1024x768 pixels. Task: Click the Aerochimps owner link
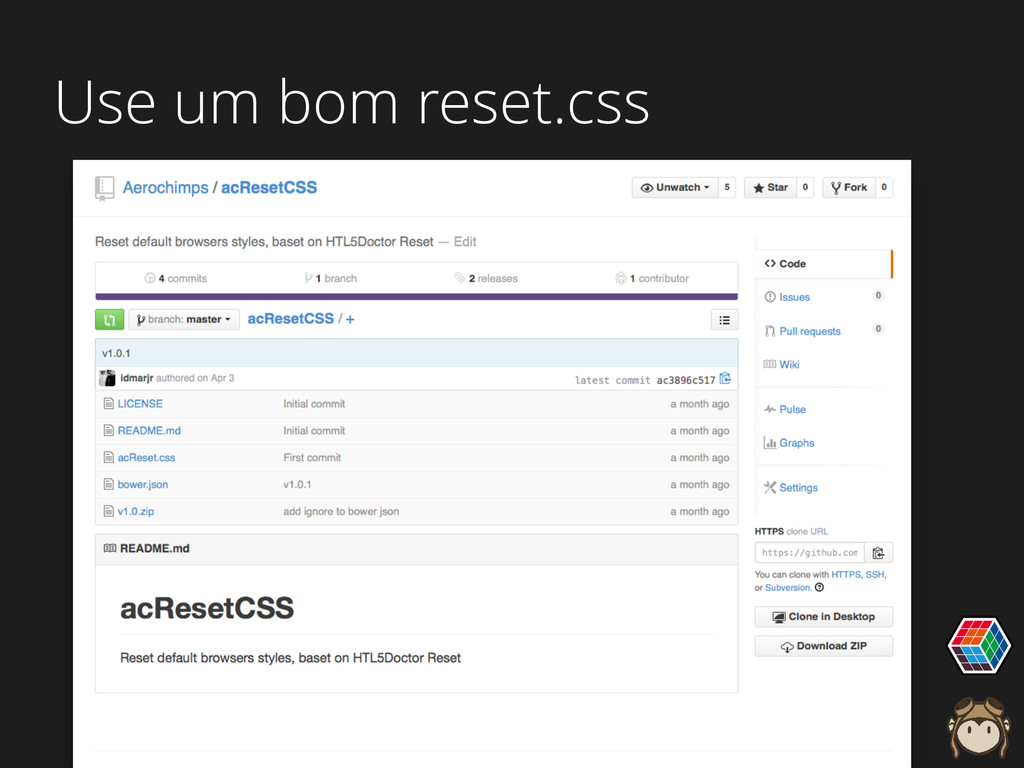(165, 188)
